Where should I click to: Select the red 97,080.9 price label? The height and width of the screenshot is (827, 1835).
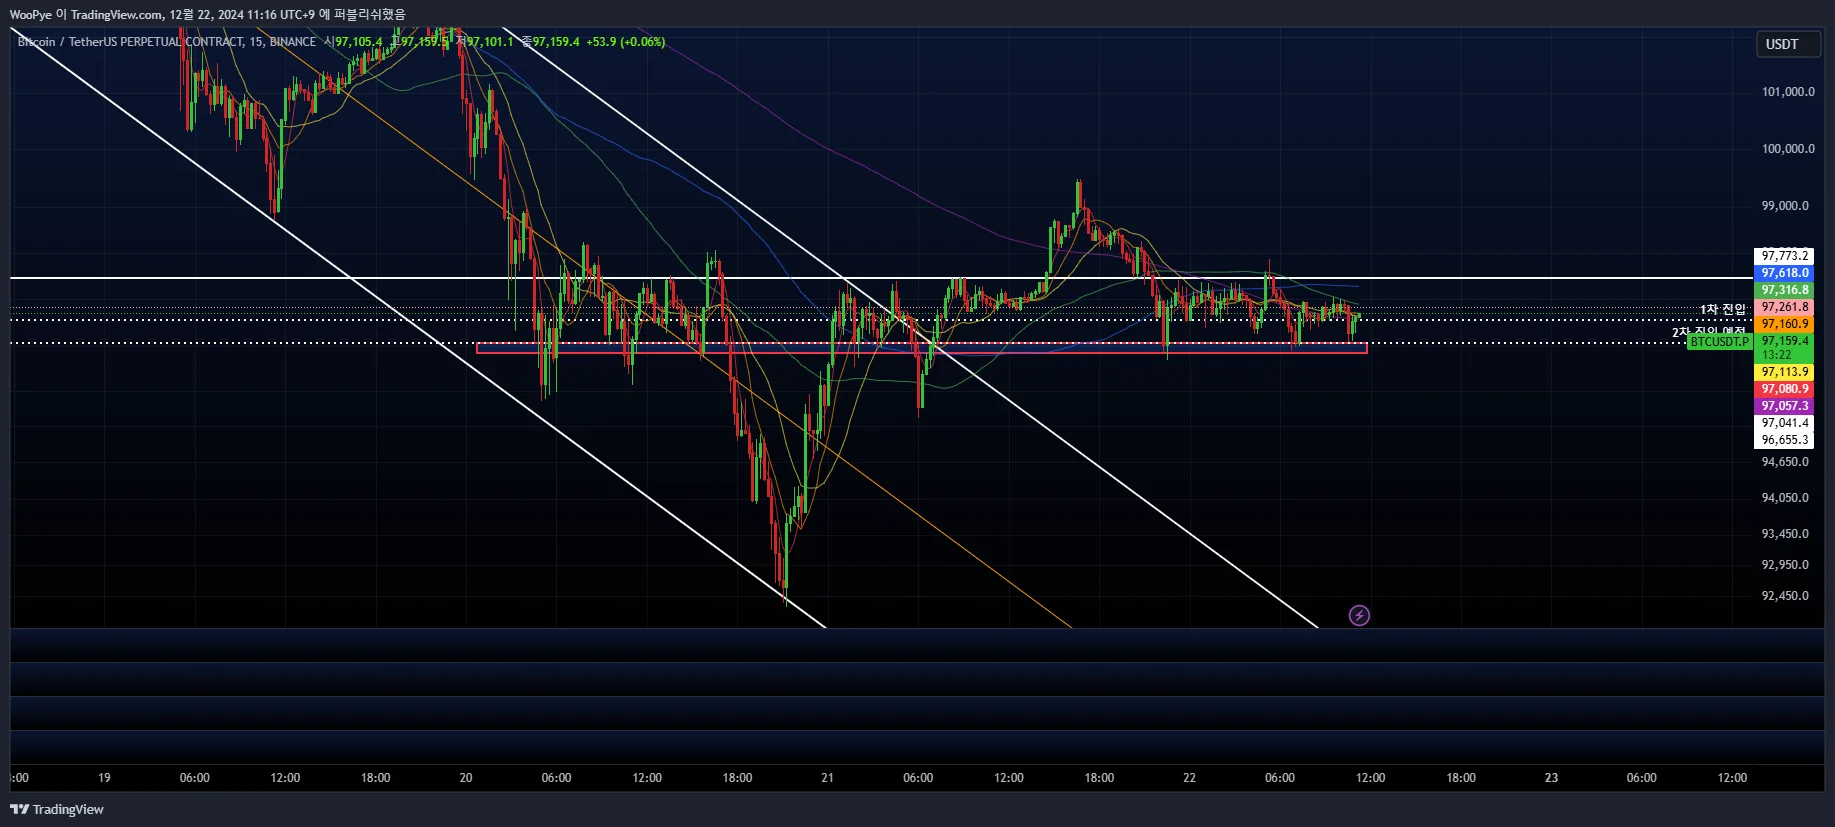1784,389
